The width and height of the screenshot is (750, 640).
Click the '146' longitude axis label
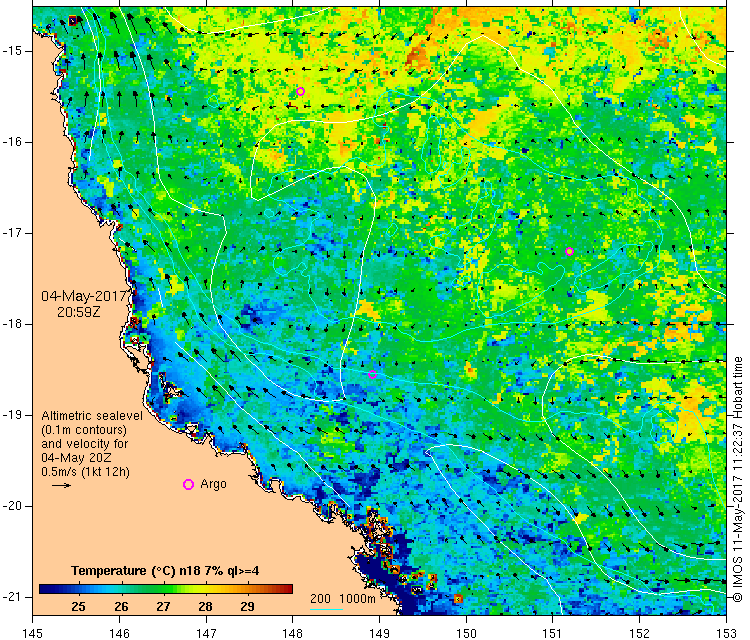click(x=119, y=633)
